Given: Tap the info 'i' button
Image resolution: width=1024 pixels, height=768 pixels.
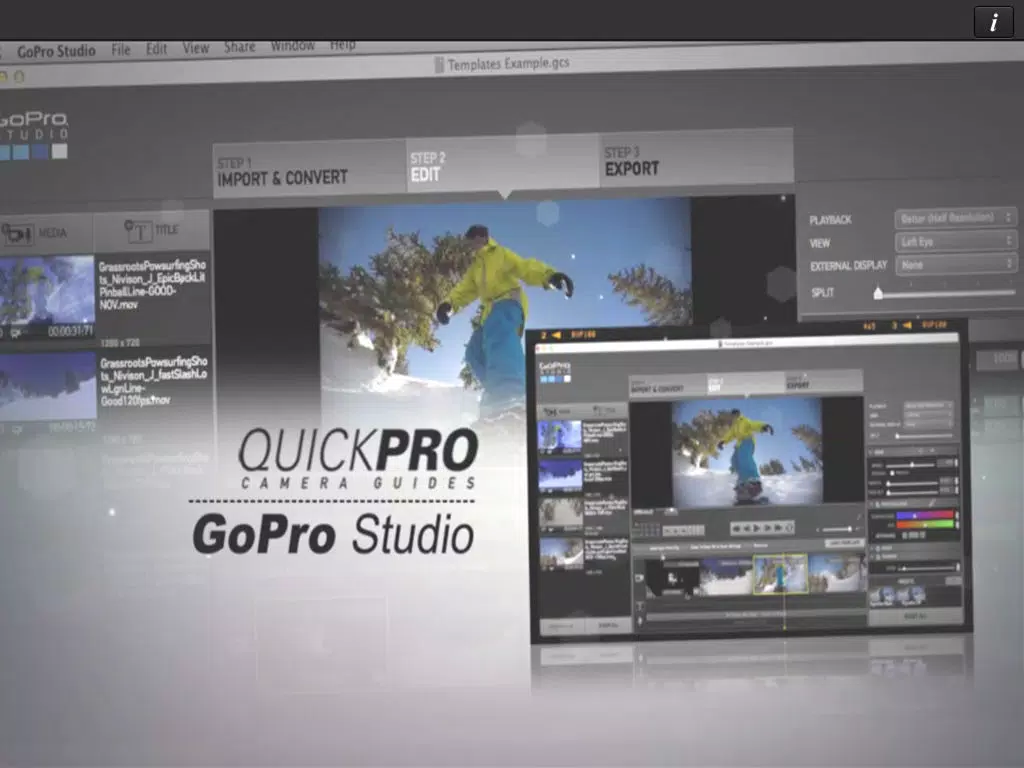Looking at the screenshot, I should (x=993, y=22).
